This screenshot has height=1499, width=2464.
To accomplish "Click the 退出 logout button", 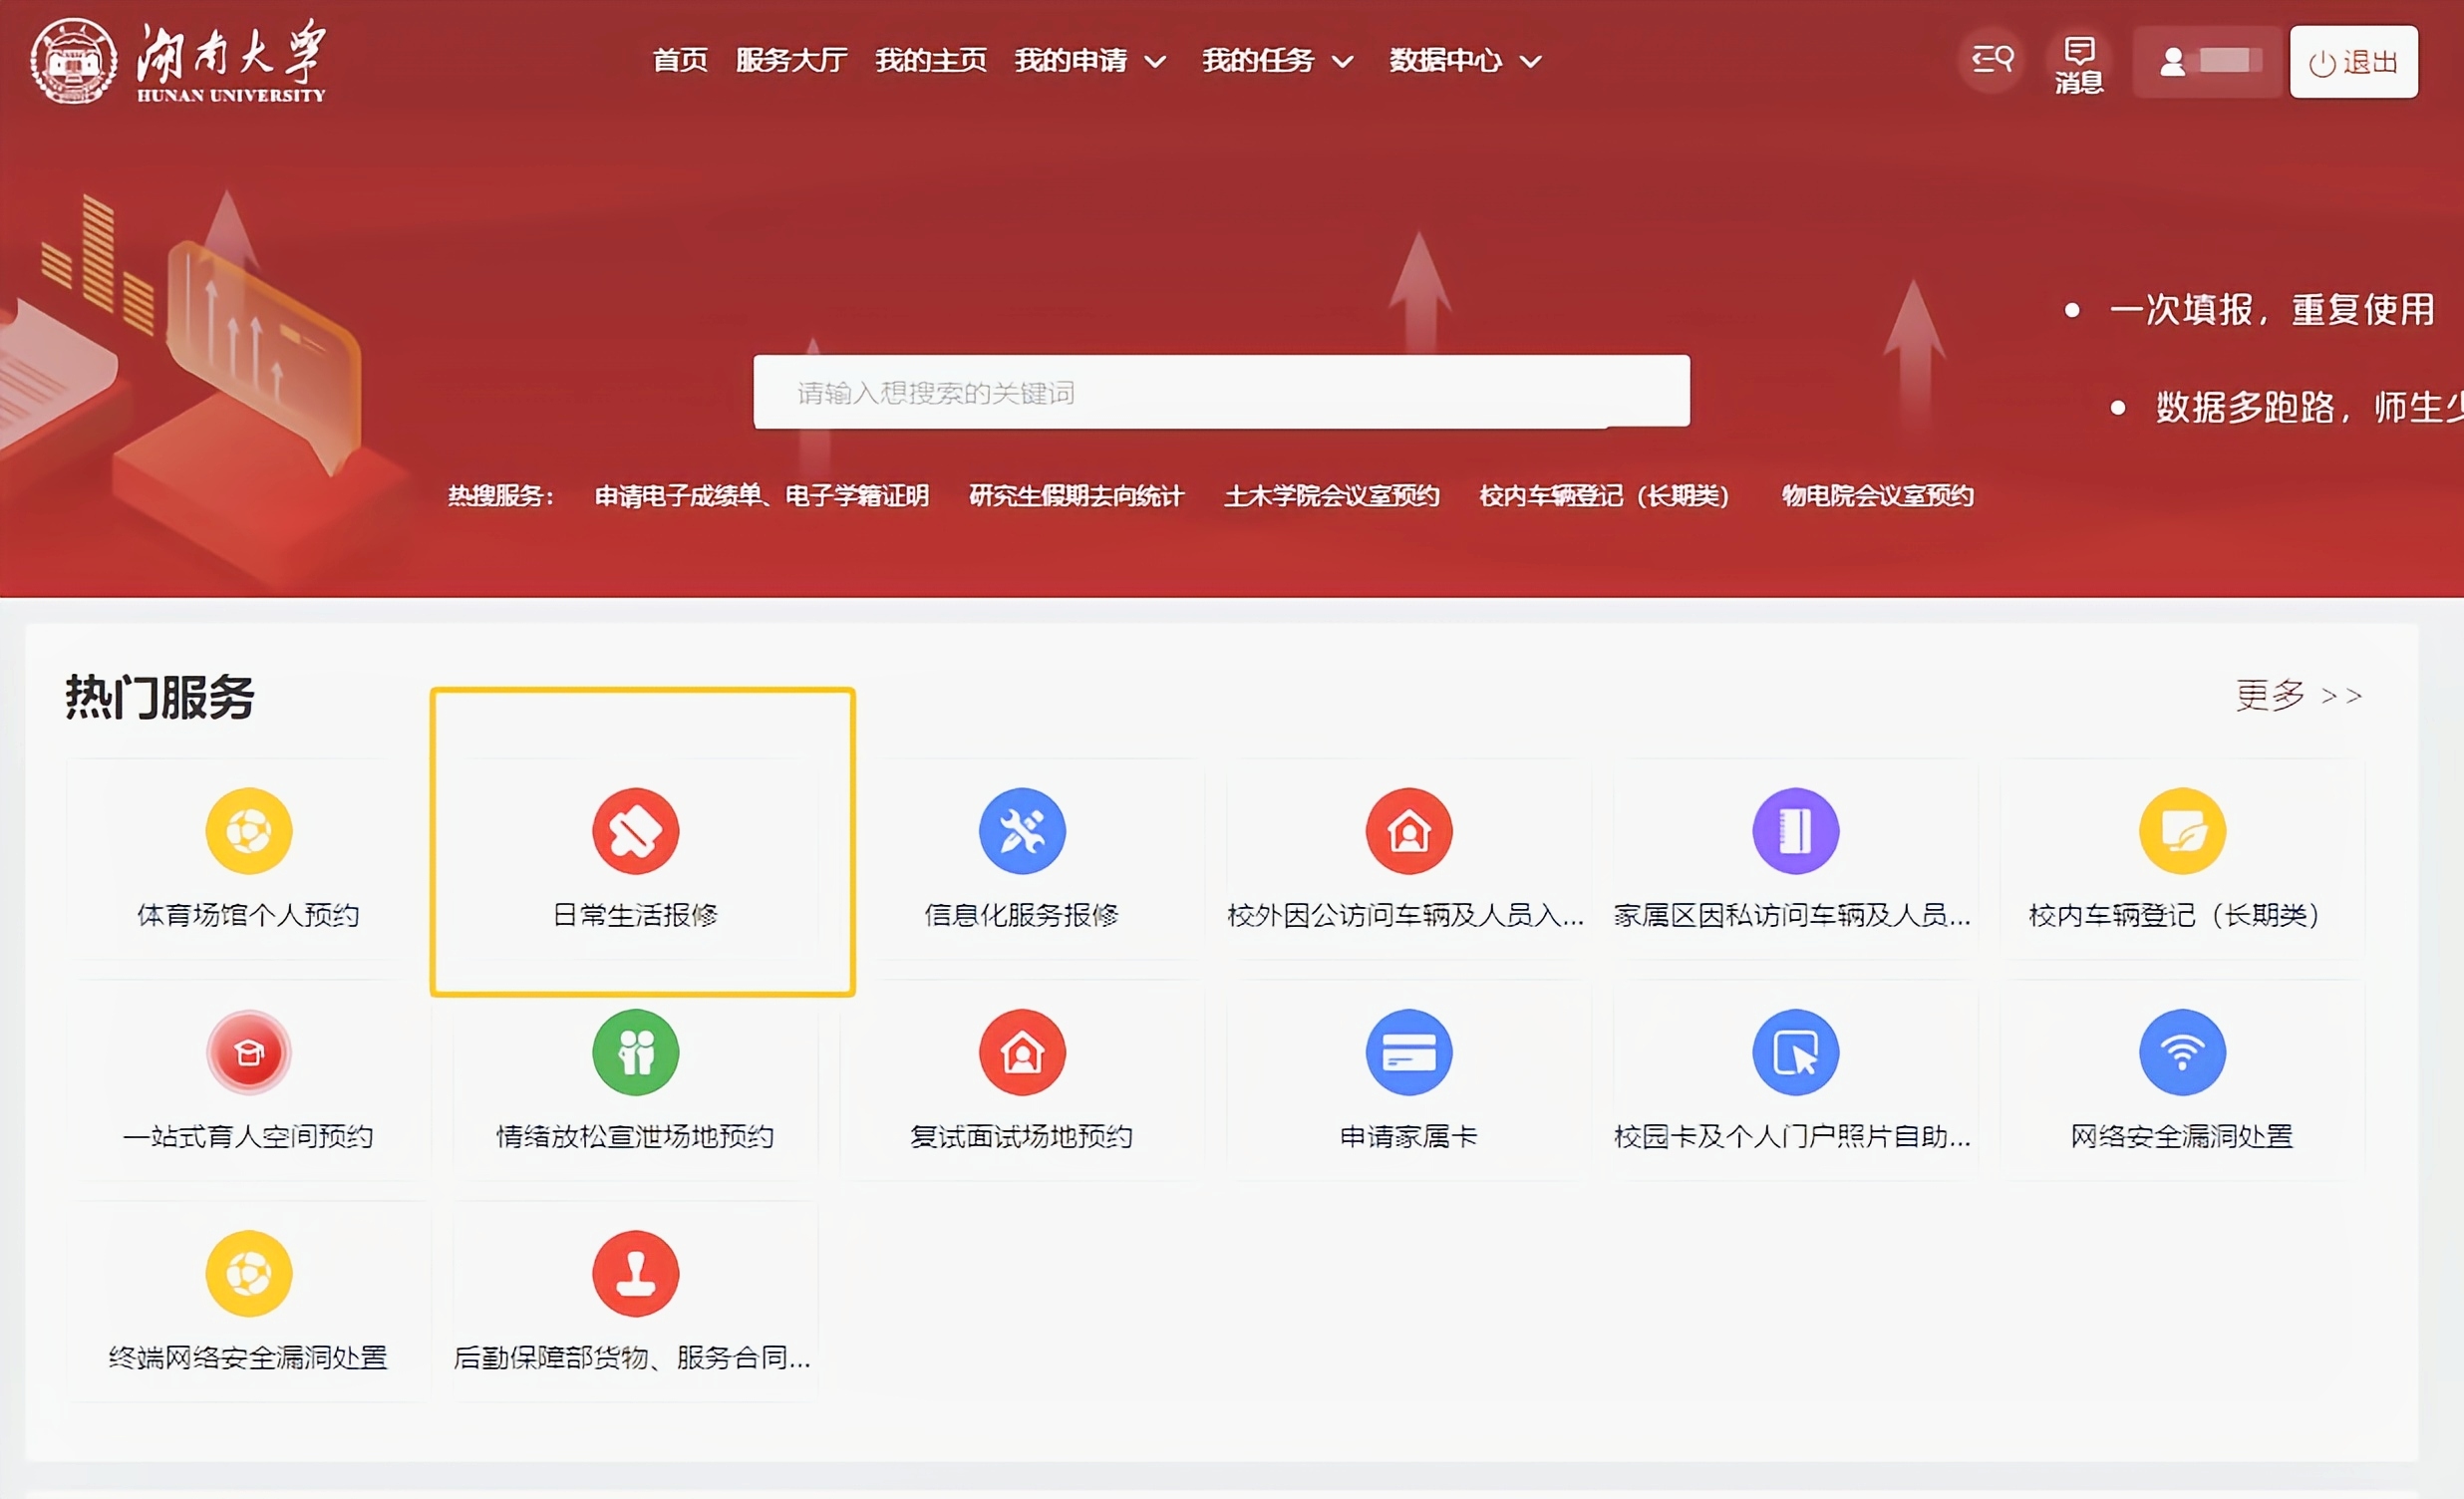I will pos(2353,62).
